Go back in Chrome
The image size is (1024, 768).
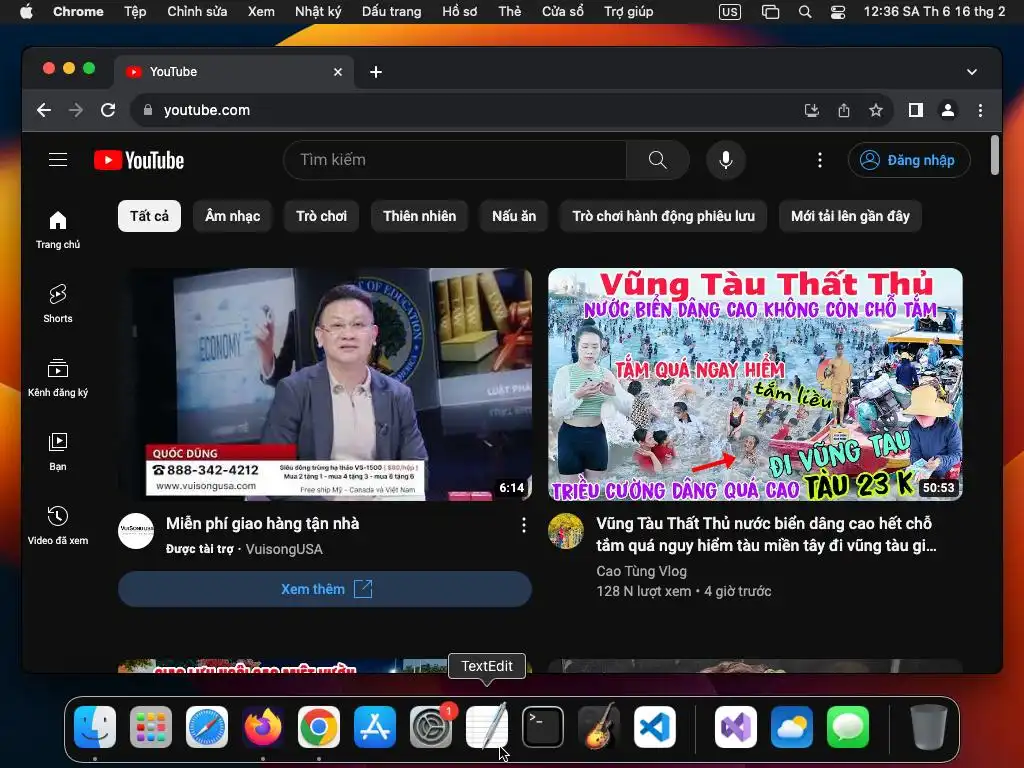pyautogui.click(x=44, y=110)
